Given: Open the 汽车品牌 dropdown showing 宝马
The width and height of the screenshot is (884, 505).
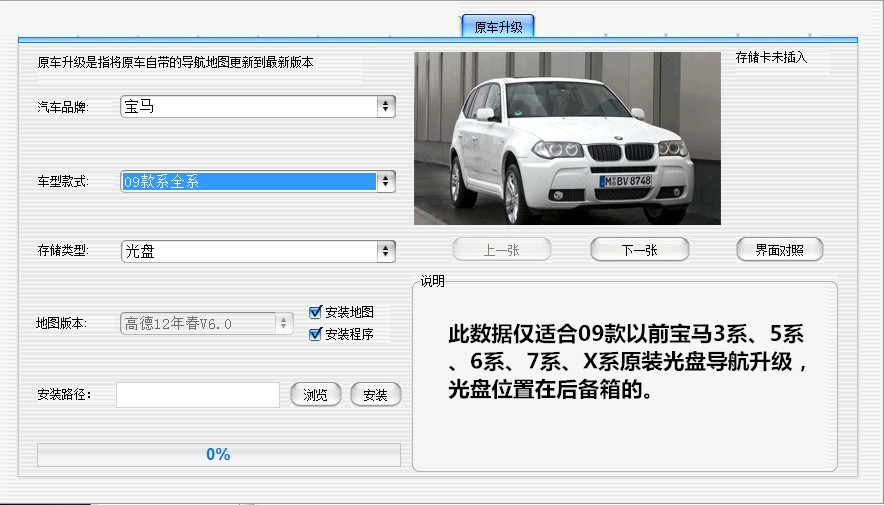Looking at the screenshot, I should point(258,107).
